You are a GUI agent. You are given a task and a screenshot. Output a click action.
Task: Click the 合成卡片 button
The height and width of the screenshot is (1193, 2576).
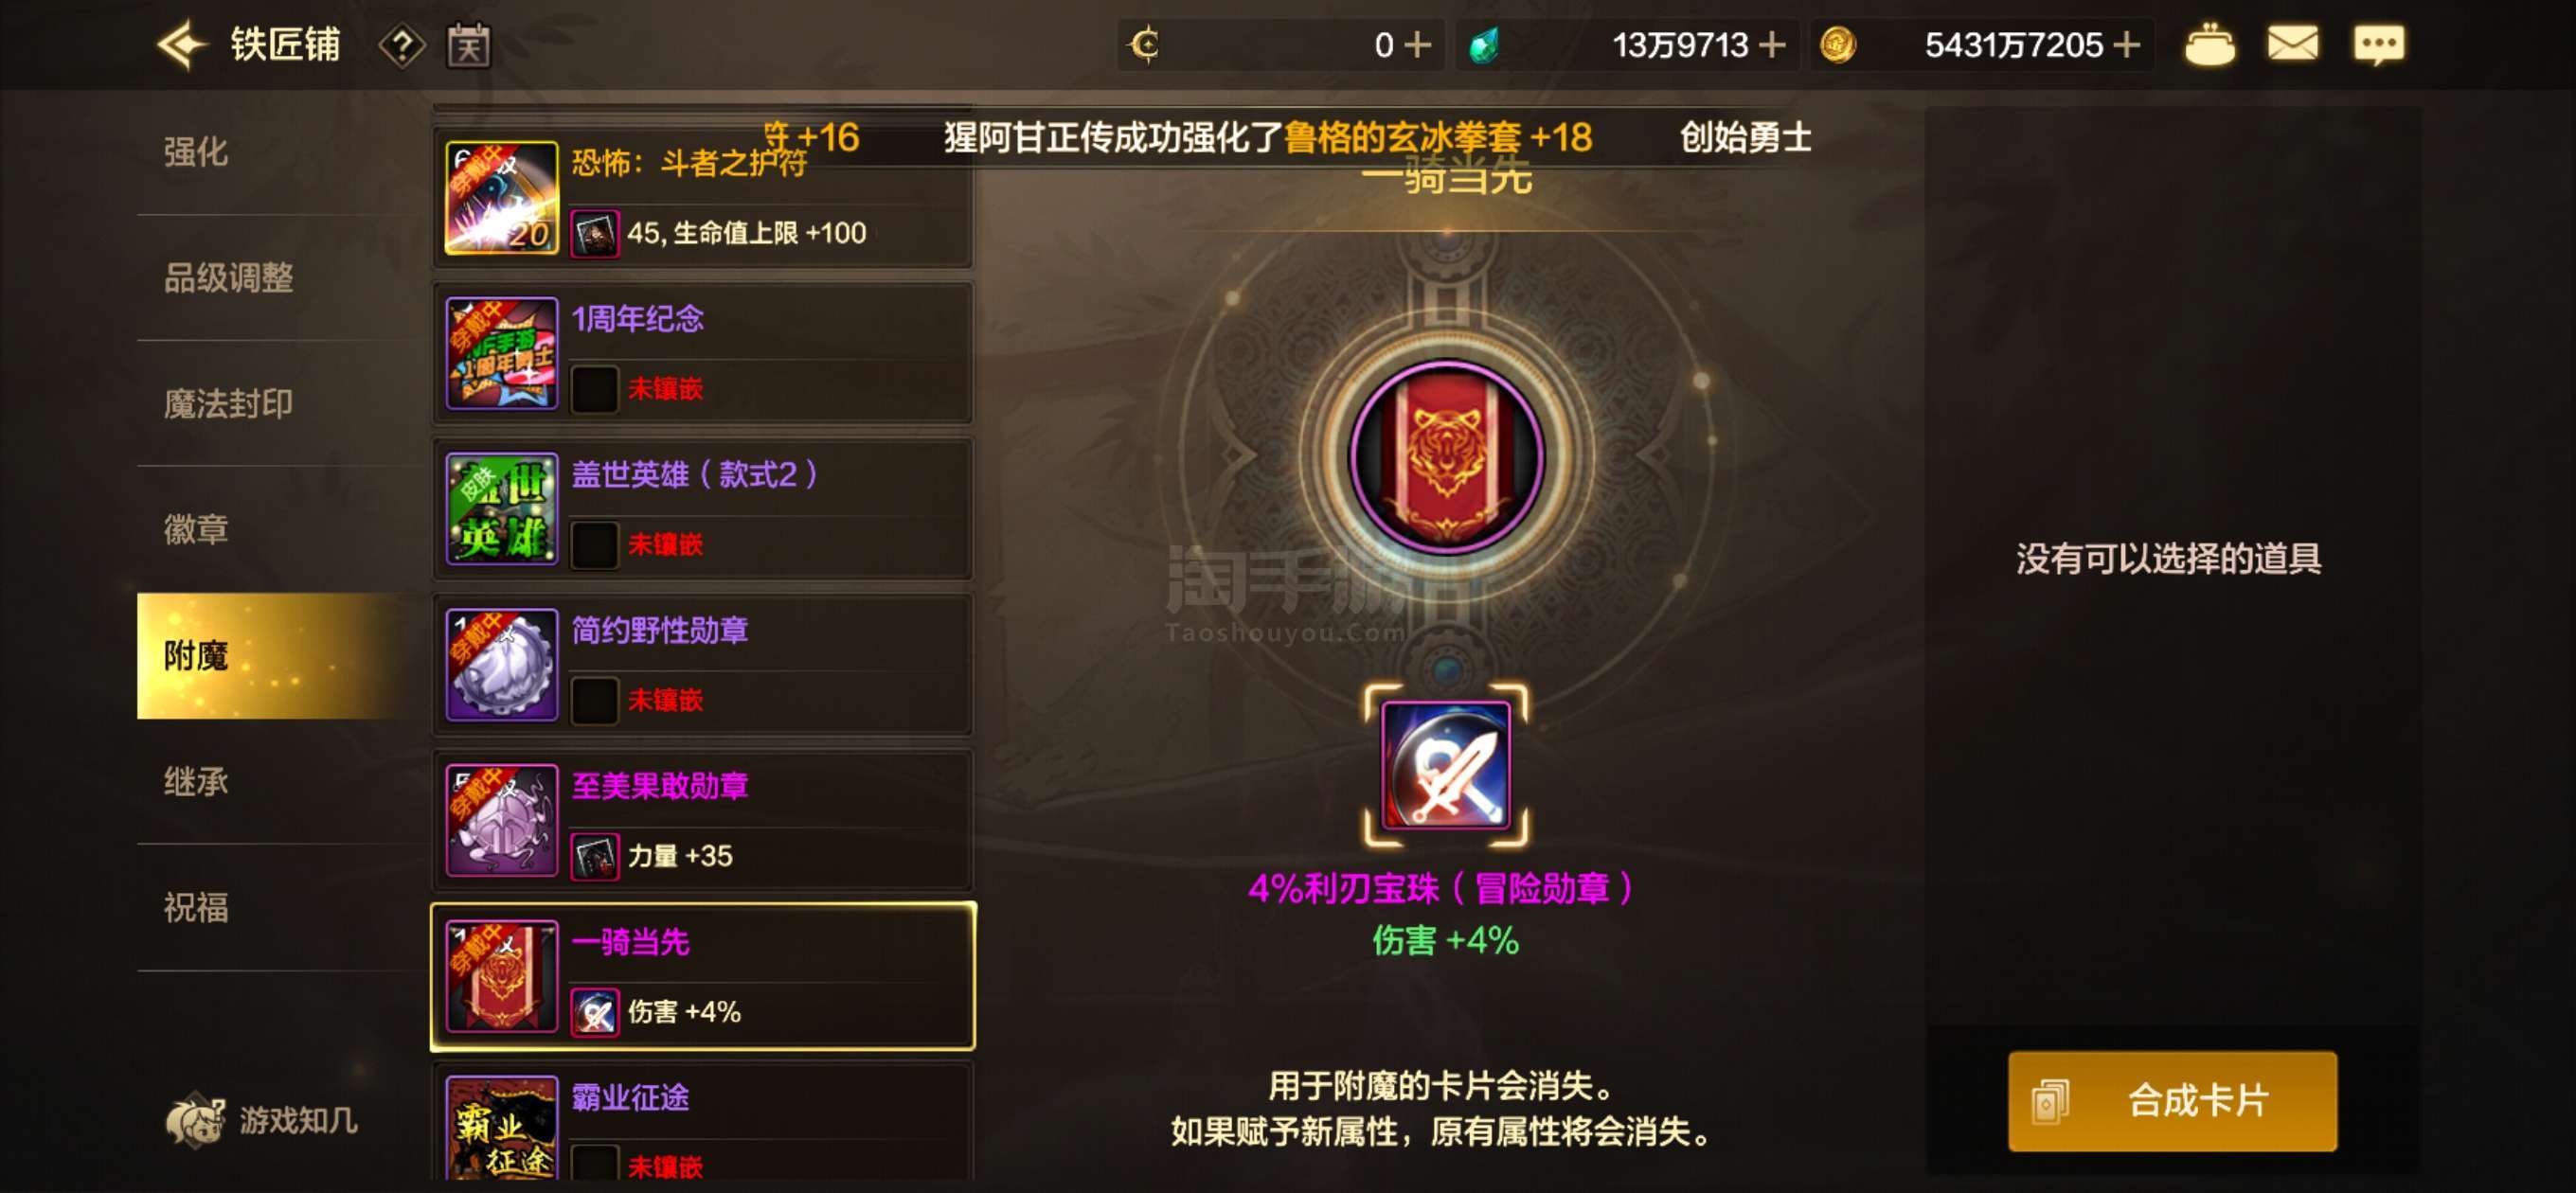(x=2172, y=1100)
